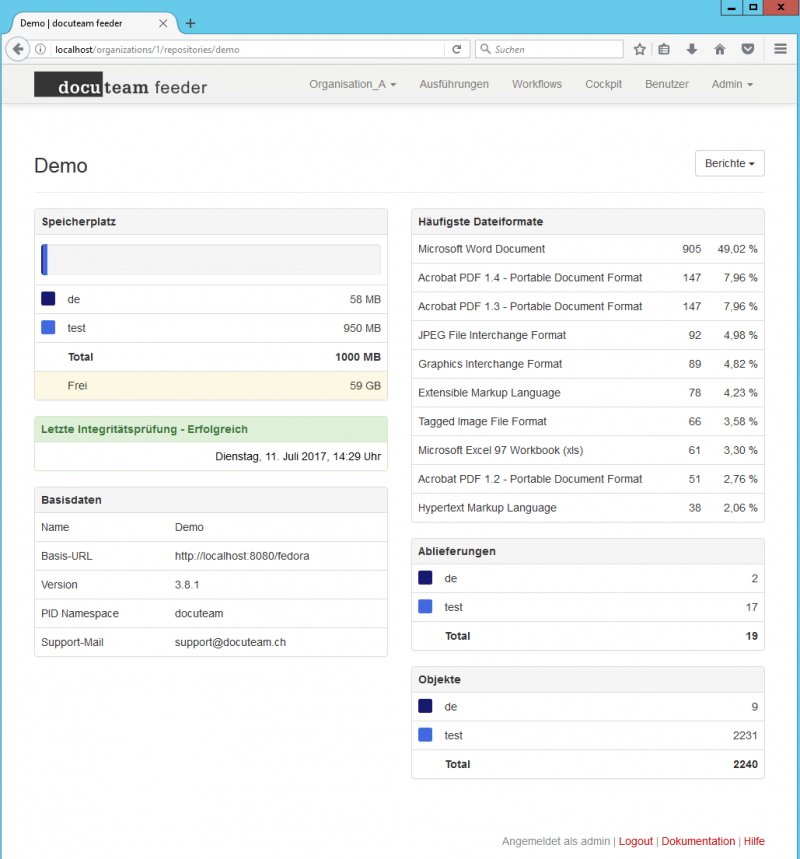
Task: Click the 'test' color swatch in Ablieferungen
Action: (x=425, y=606)
